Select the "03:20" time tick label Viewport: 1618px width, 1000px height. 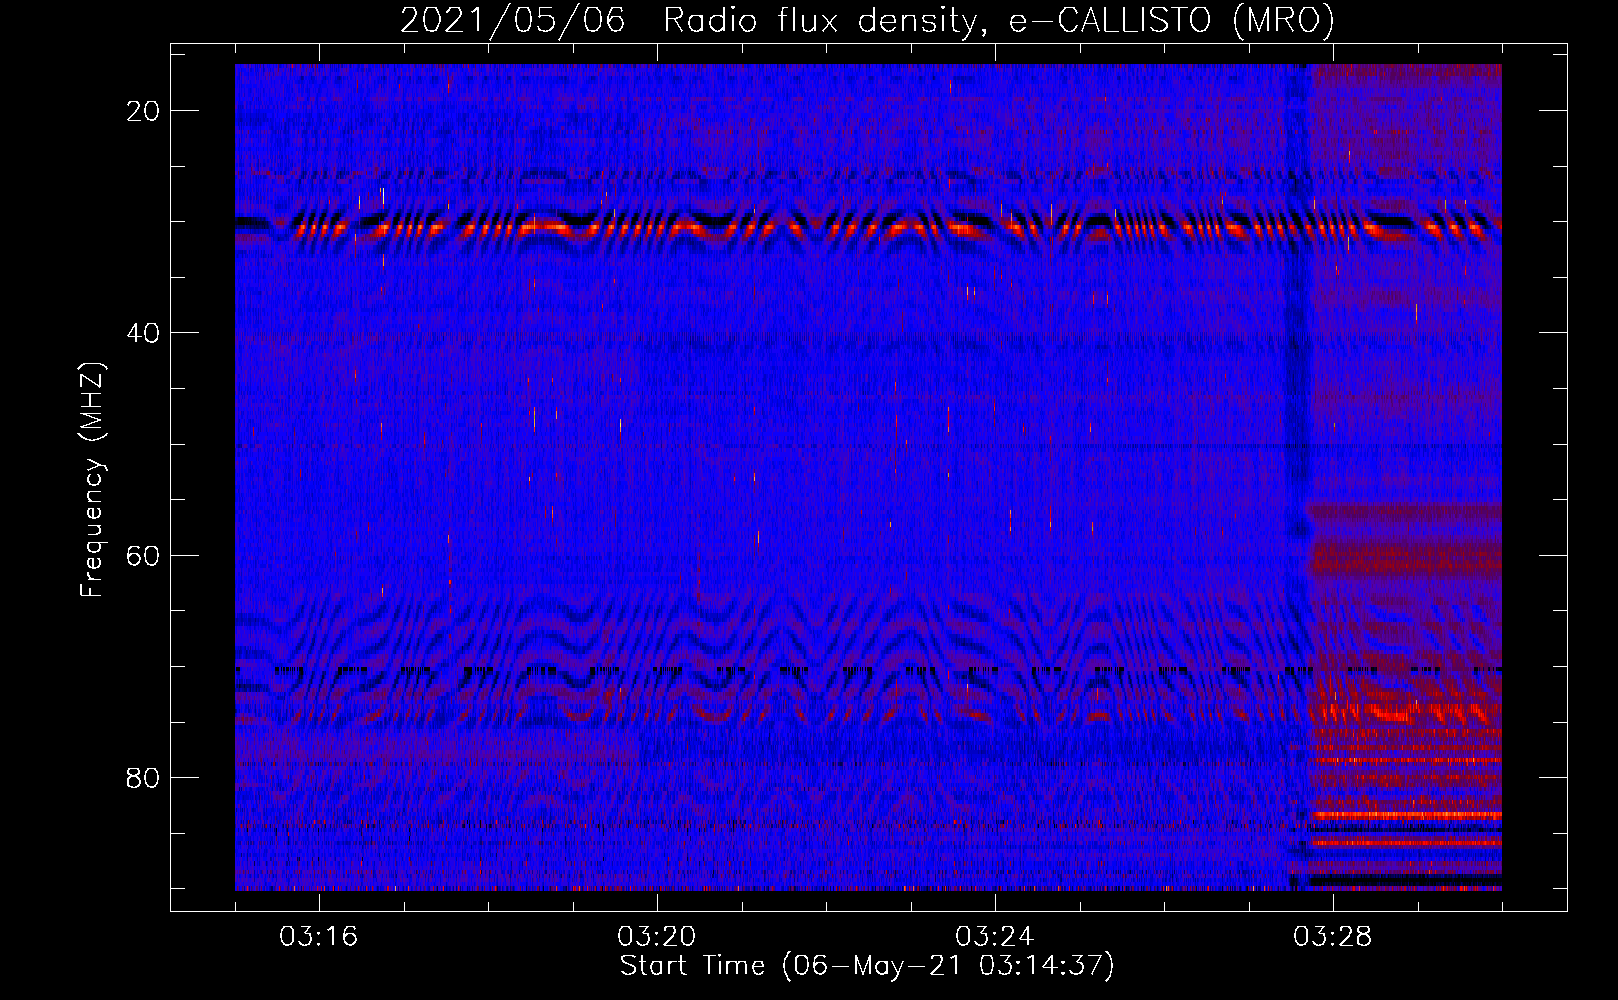[x=657, y=937]
